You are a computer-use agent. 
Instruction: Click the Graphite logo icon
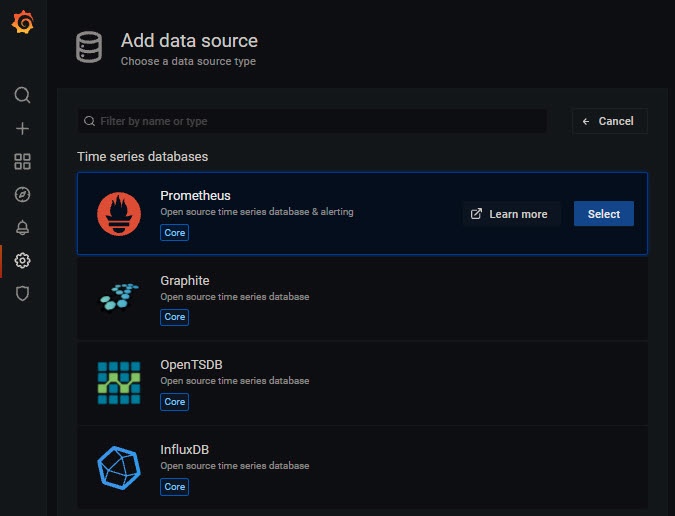click(119, 297)
